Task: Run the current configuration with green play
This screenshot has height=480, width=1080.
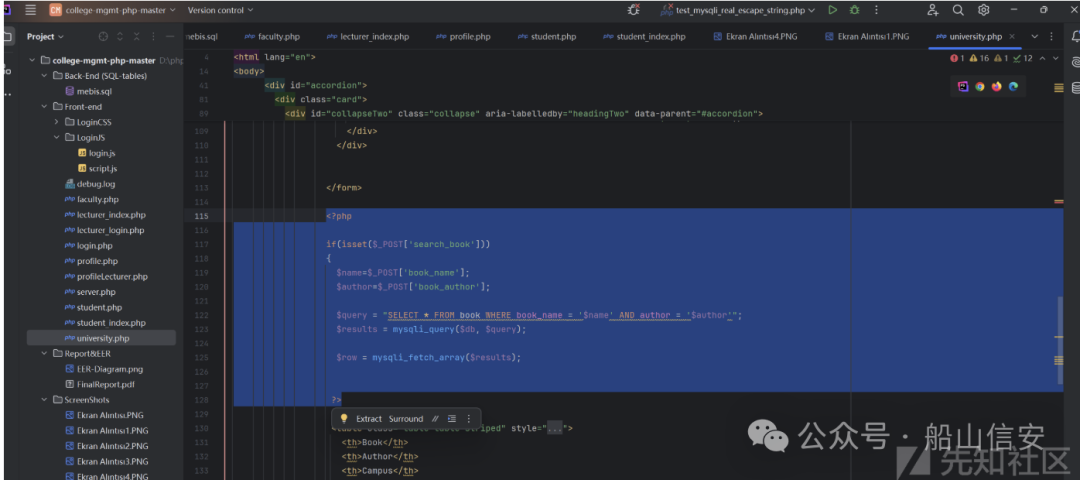Action: 833,10
